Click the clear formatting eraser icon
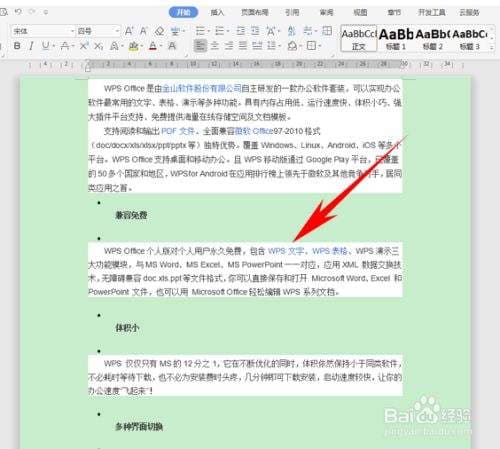 tap(159, 31)
